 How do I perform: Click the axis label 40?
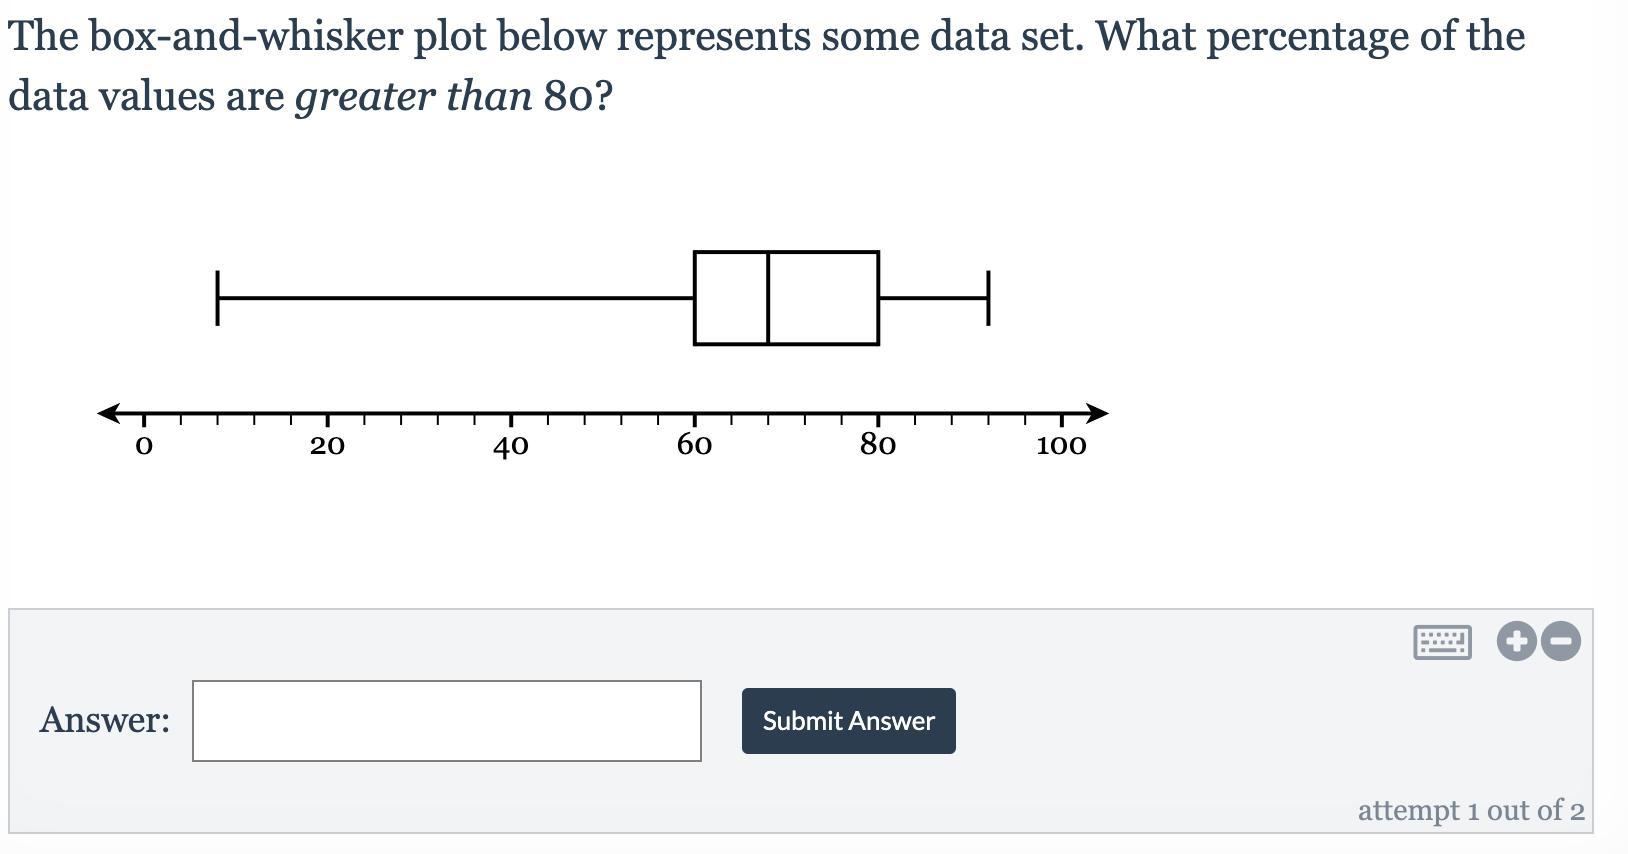coord(510,445)
